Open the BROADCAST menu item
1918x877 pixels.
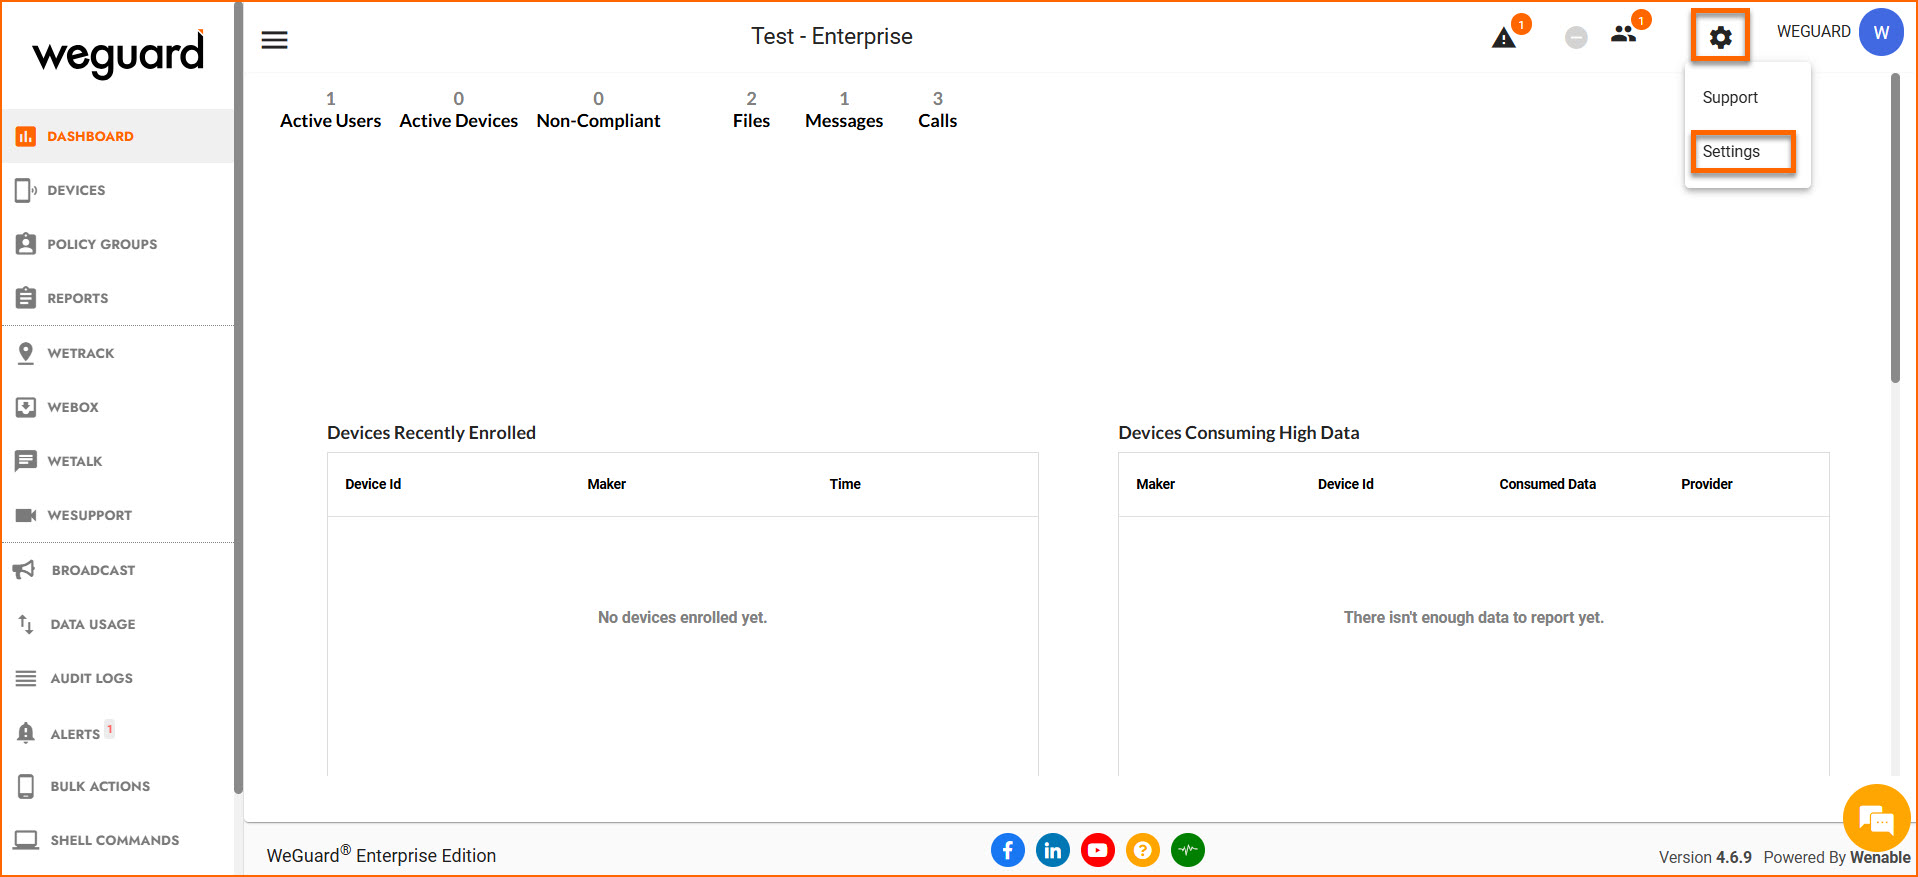click(x=117, y=570)
